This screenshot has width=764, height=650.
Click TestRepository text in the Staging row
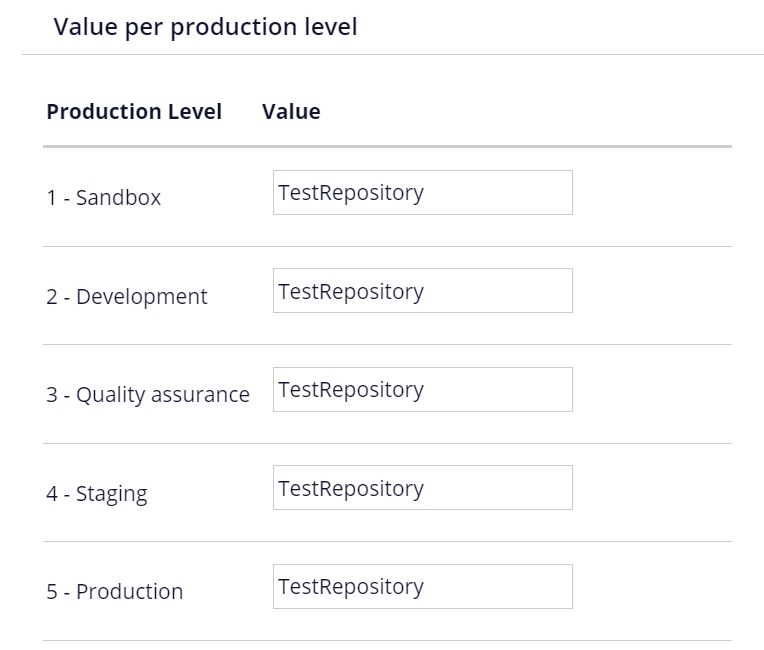pos(351,489)
